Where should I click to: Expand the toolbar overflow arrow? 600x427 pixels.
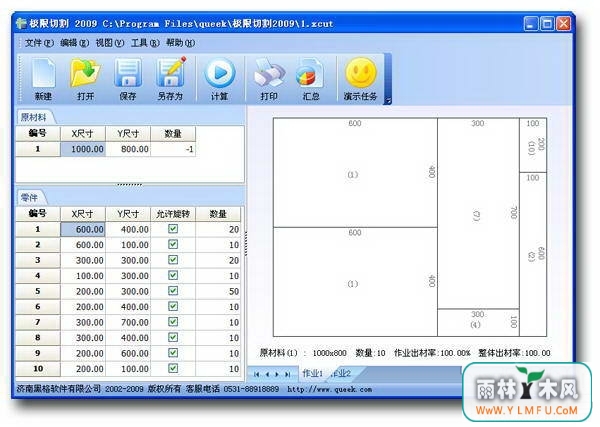tap(388, 100)
